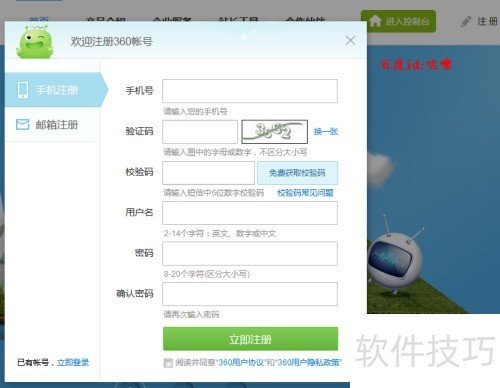Focus the 密码 input field
The height and width of the screenshot is (388, 500).
250,254
